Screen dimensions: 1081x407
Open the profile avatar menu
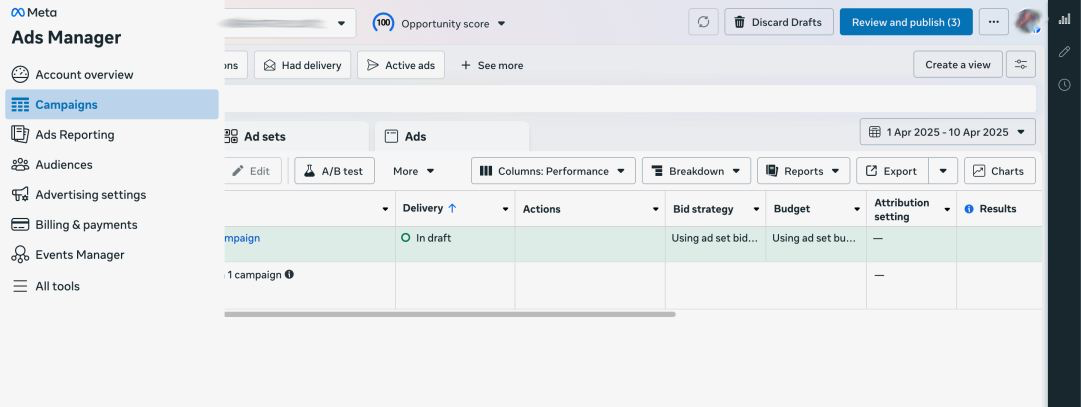tap(1028, 21)
